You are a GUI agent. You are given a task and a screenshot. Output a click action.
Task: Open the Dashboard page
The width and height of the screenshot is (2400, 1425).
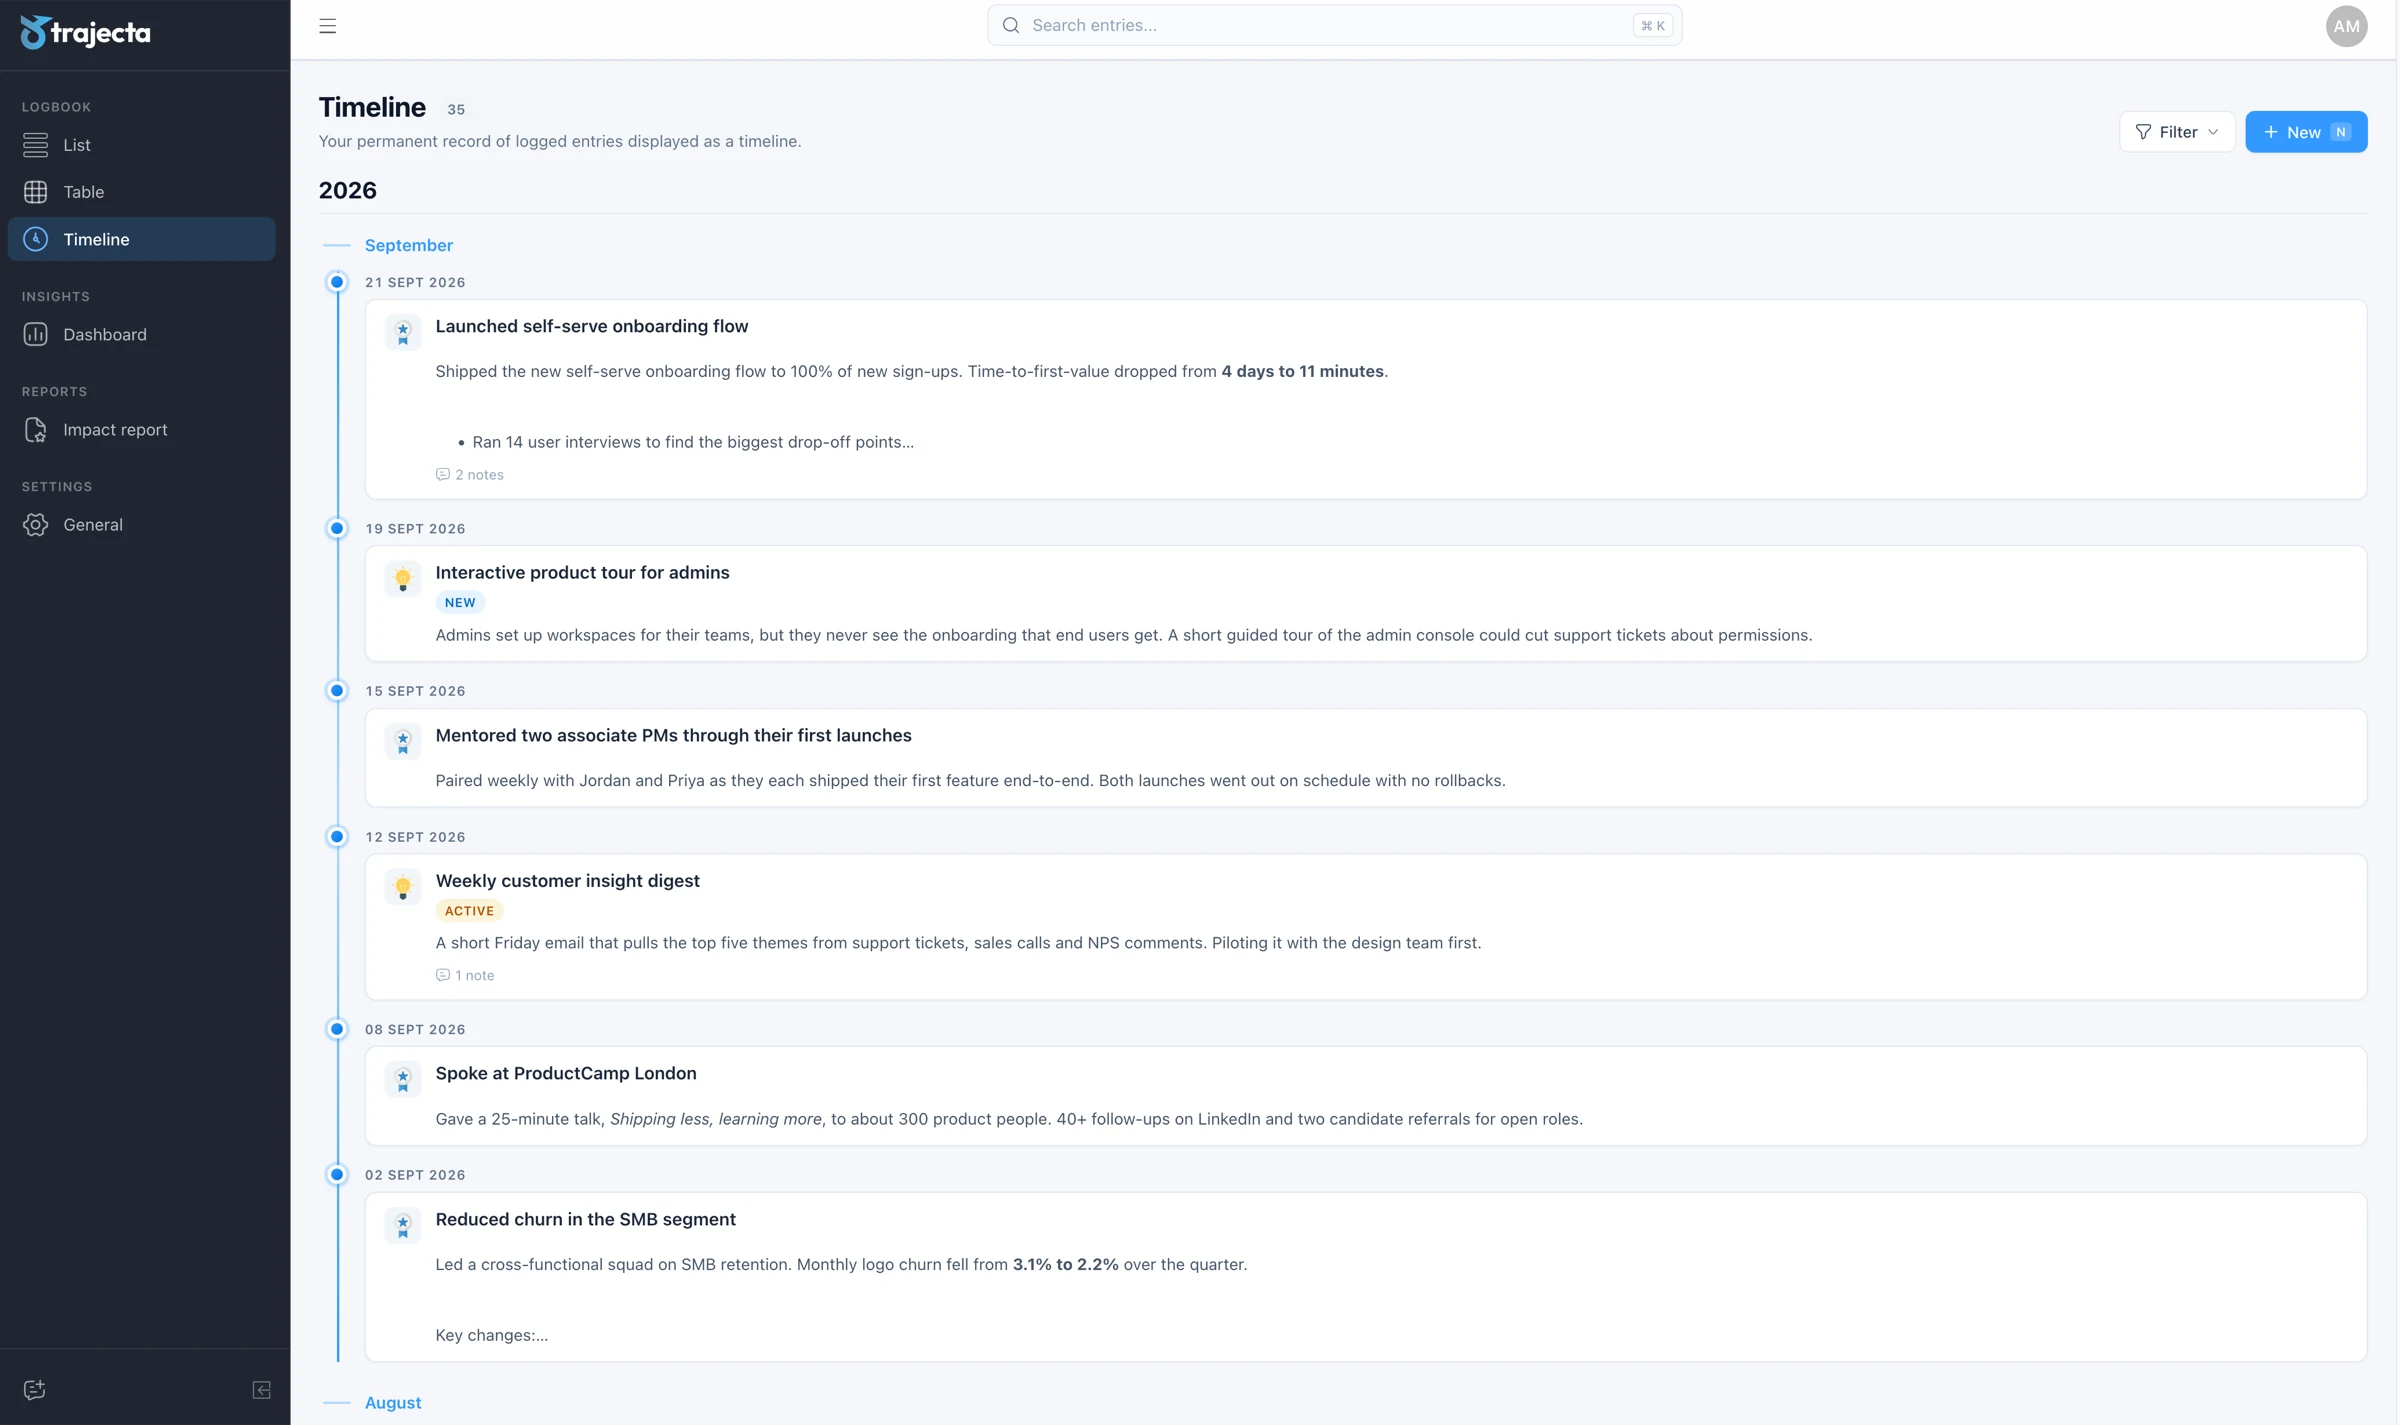(141, 334)
